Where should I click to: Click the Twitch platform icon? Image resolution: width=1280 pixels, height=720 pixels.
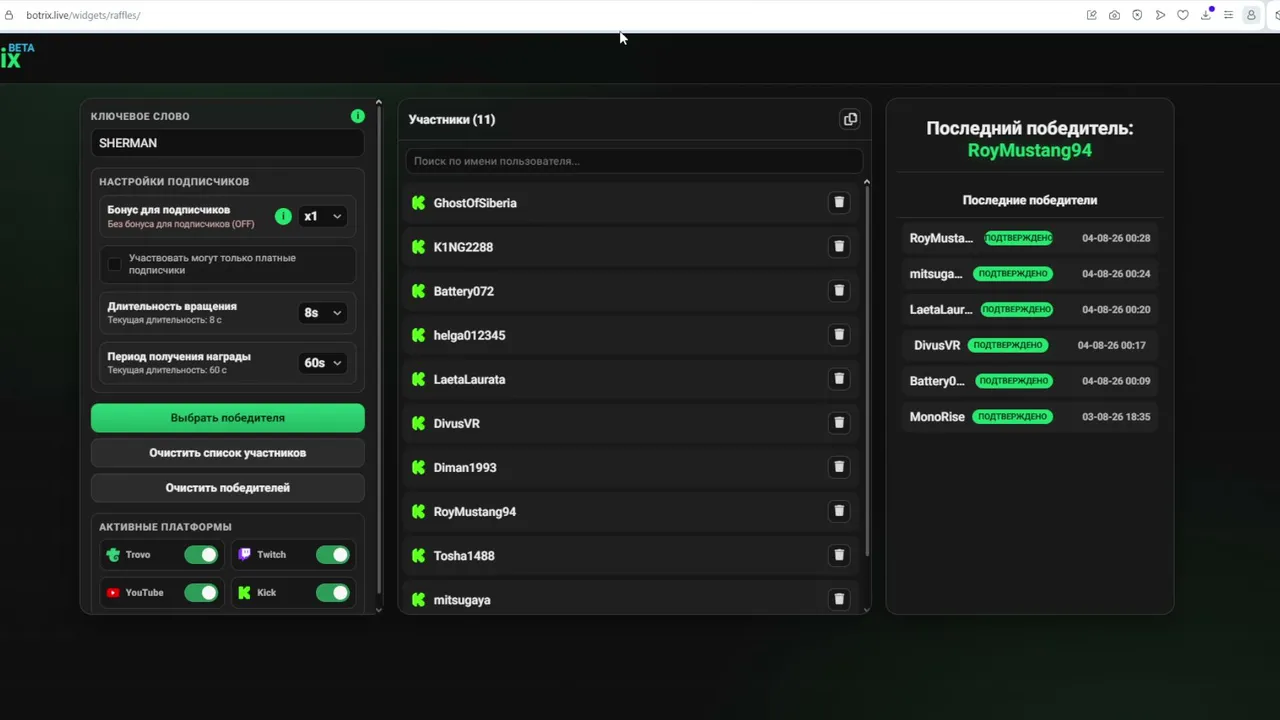point(245,554)
